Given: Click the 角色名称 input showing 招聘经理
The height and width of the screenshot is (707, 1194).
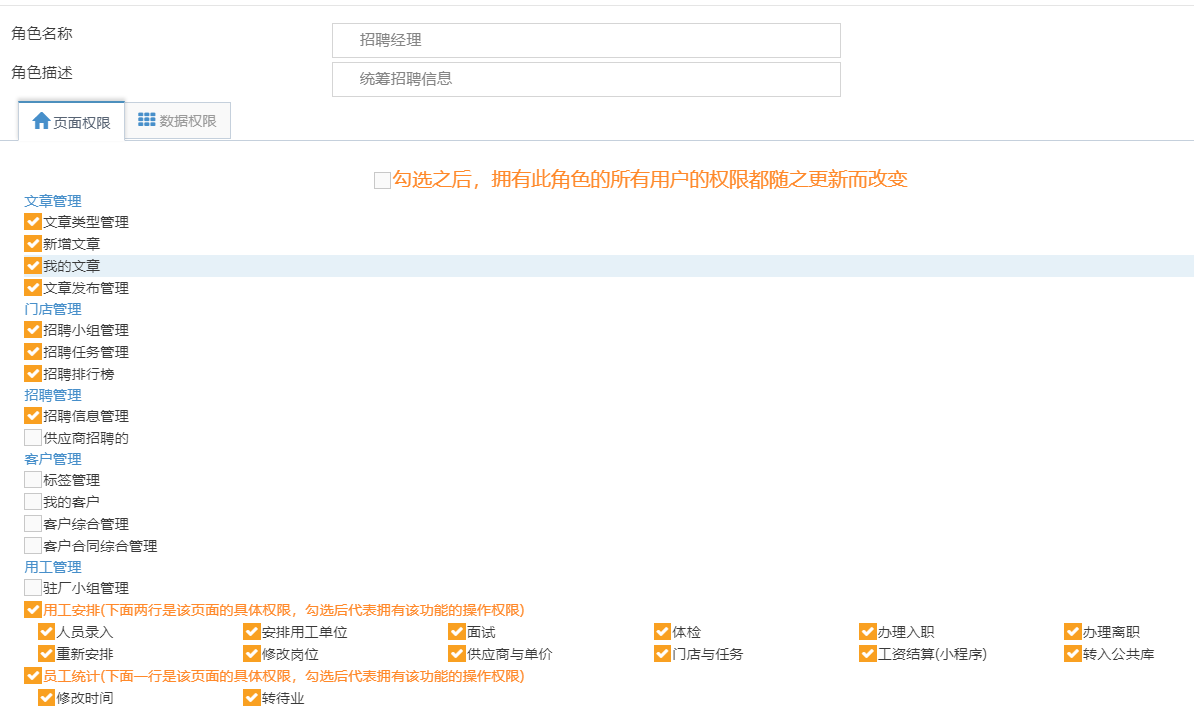Looking at the screenshot, I should click(586, 40).
